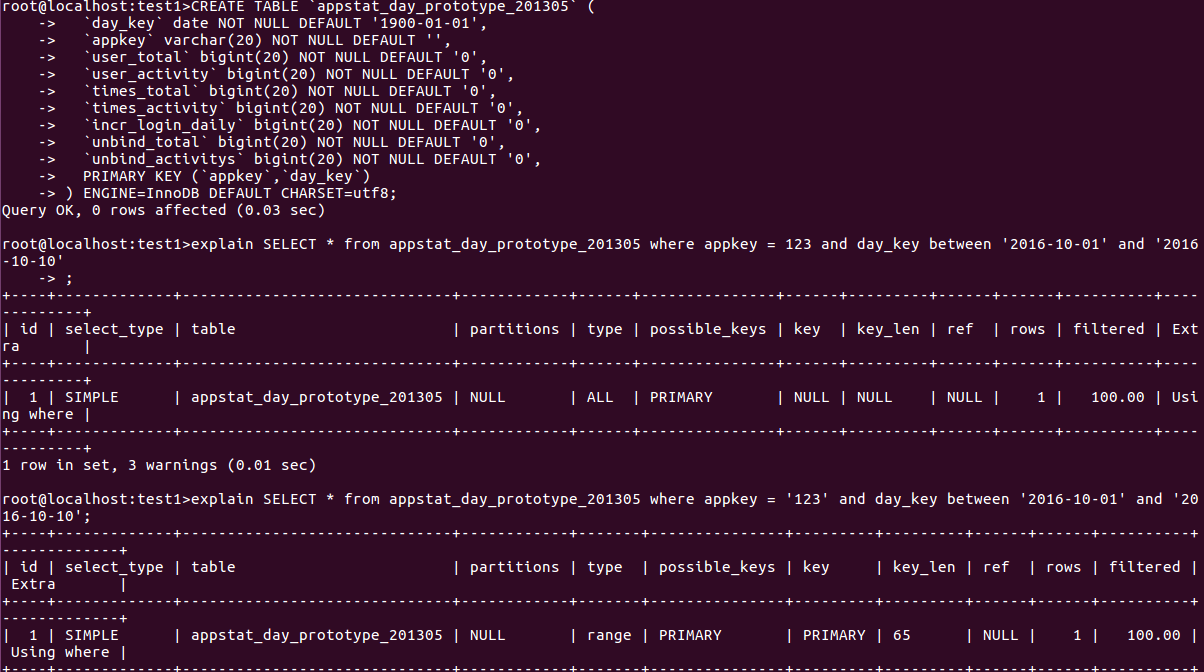The image size is (1204, 672).
Task: Click the 'select_type' header in second result table
Action: pos(114,567)
